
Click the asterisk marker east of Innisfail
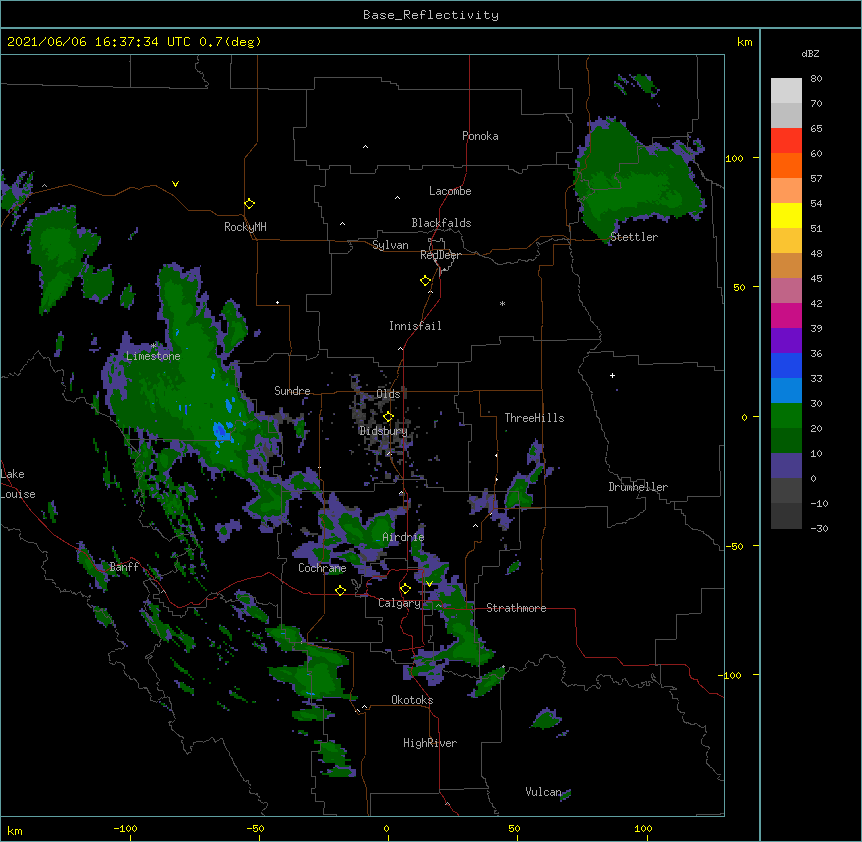coord(502,303)
